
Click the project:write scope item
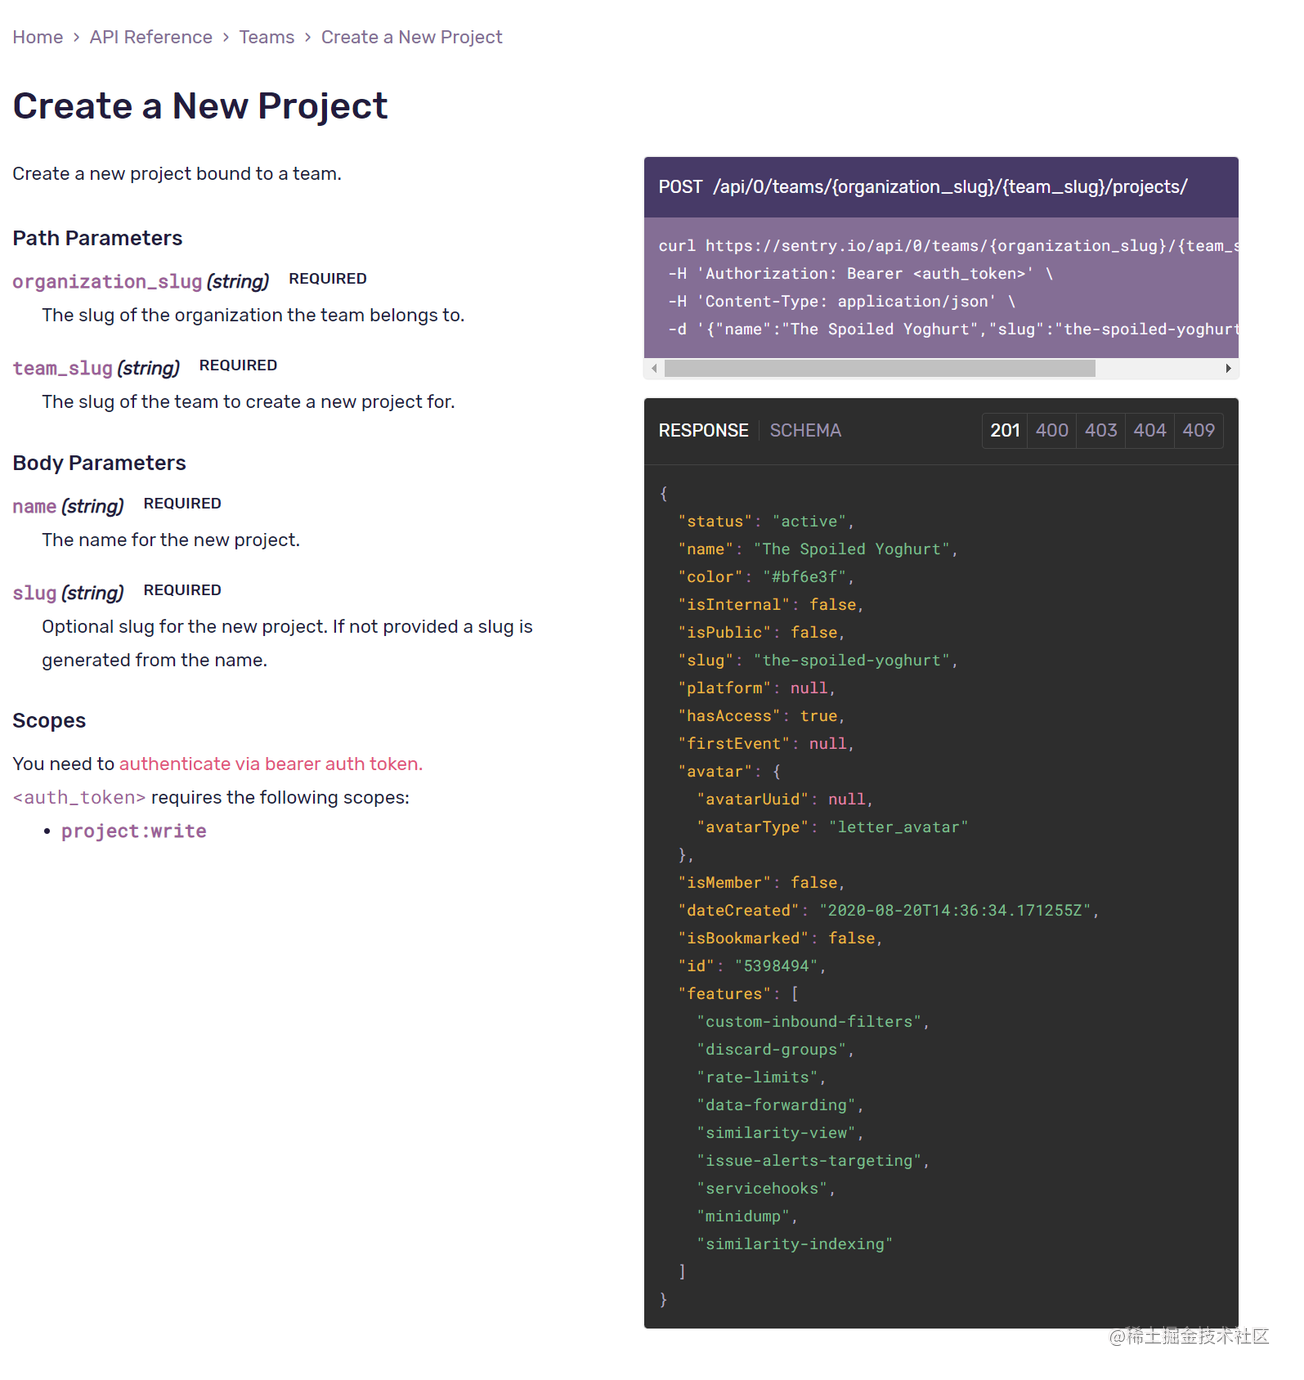[x=133, y=831]
